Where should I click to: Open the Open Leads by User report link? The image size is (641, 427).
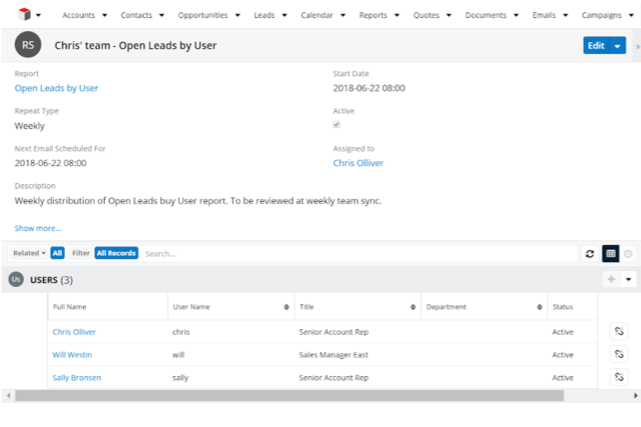point(56,88)
